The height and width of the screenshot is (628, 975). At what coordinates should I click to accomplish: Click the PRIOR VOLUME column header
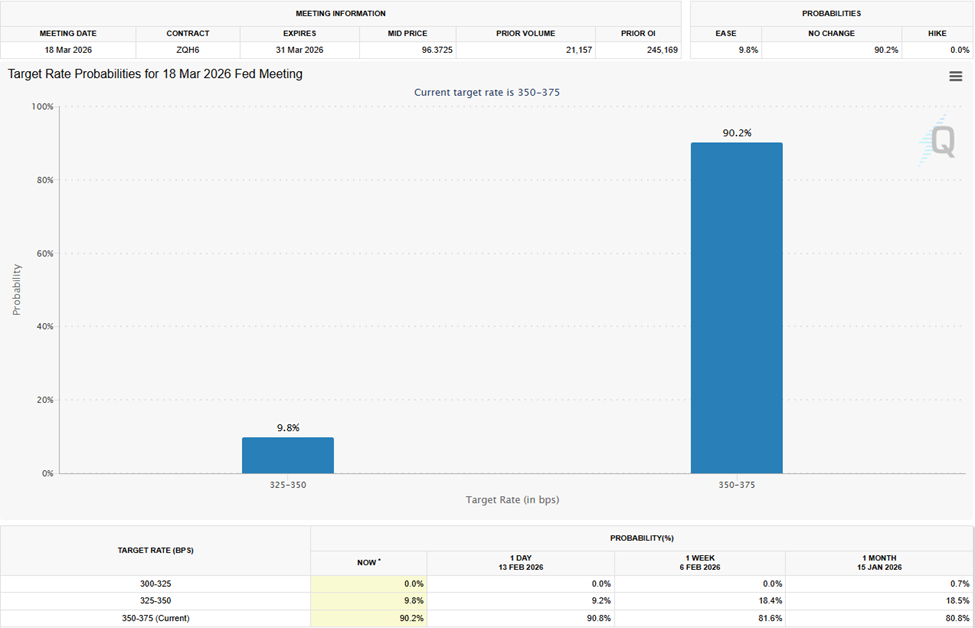[526, 33]
